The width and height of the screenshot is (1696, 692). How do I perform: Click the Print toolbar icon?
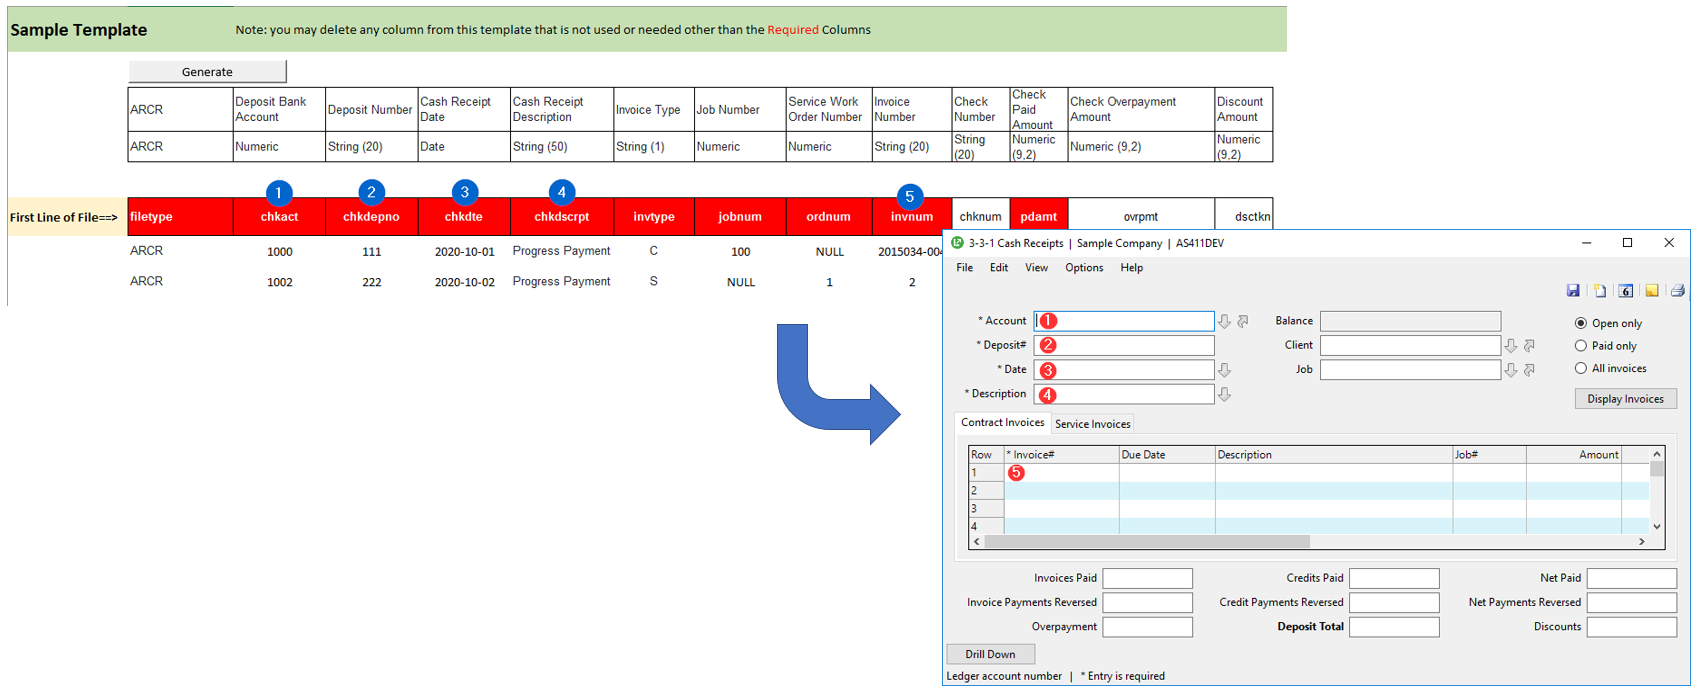point(1678,291)
